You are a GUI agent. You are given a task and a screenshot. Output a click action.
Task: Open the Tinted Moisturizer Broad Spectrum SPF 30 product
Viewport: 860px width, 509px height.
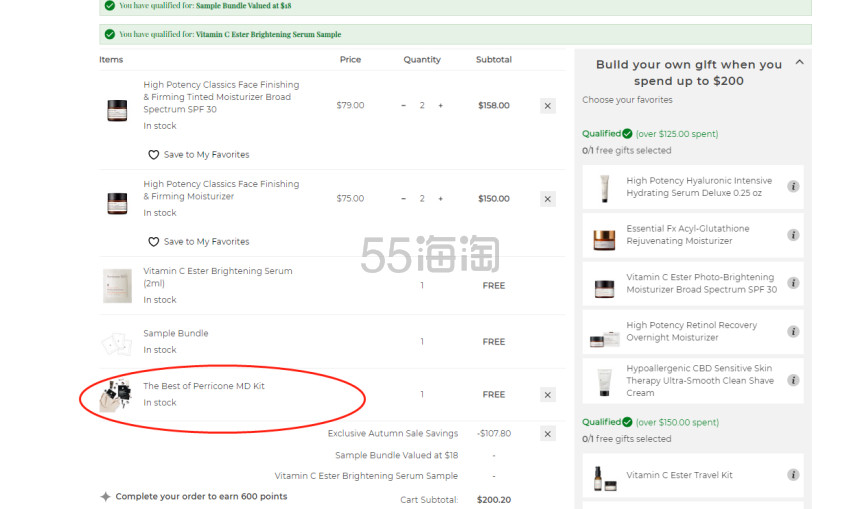point(221,97)
